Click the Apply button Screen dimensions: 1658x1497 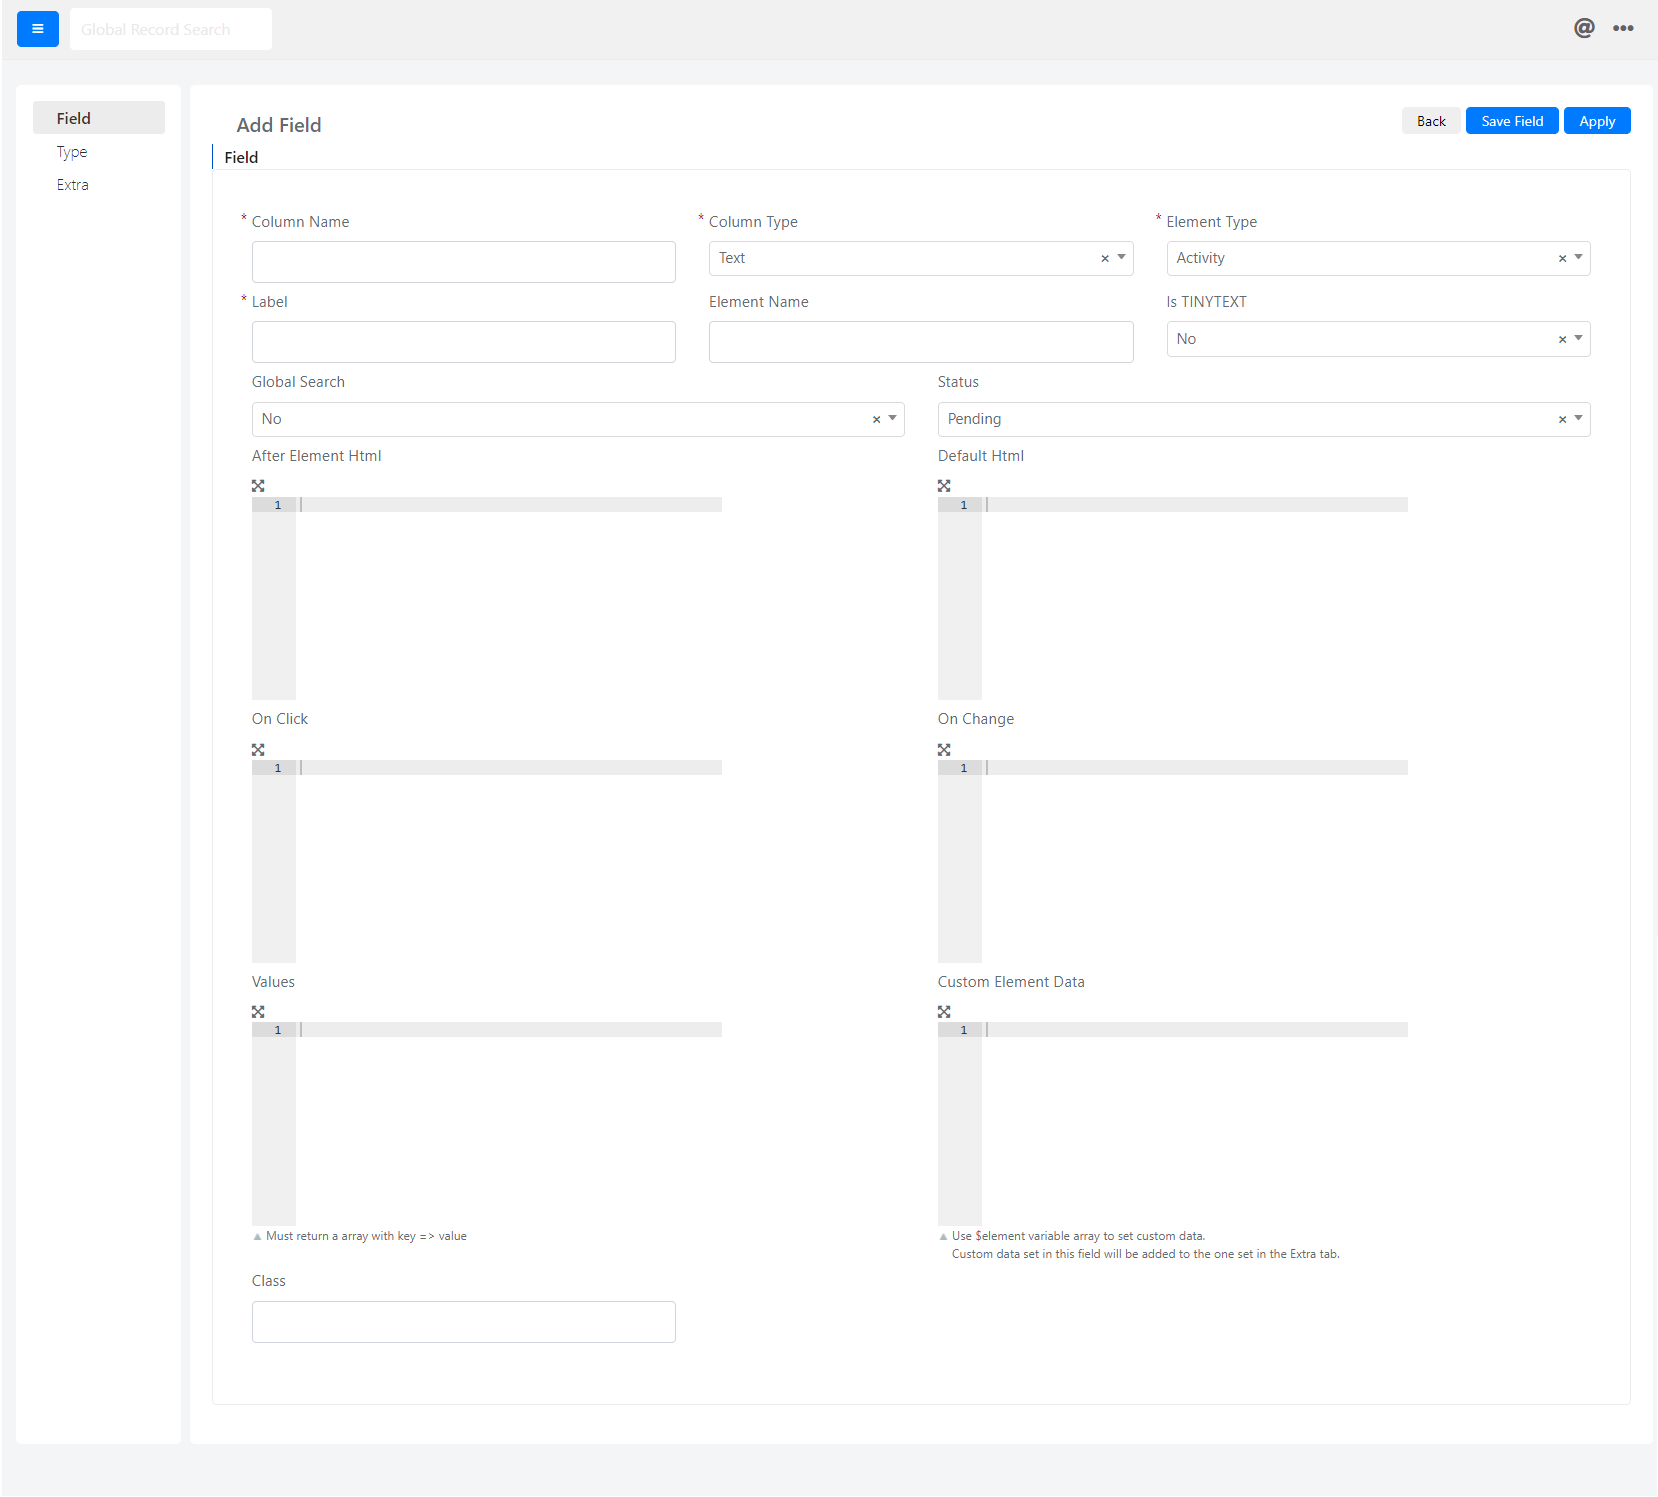click(1597, 121)
